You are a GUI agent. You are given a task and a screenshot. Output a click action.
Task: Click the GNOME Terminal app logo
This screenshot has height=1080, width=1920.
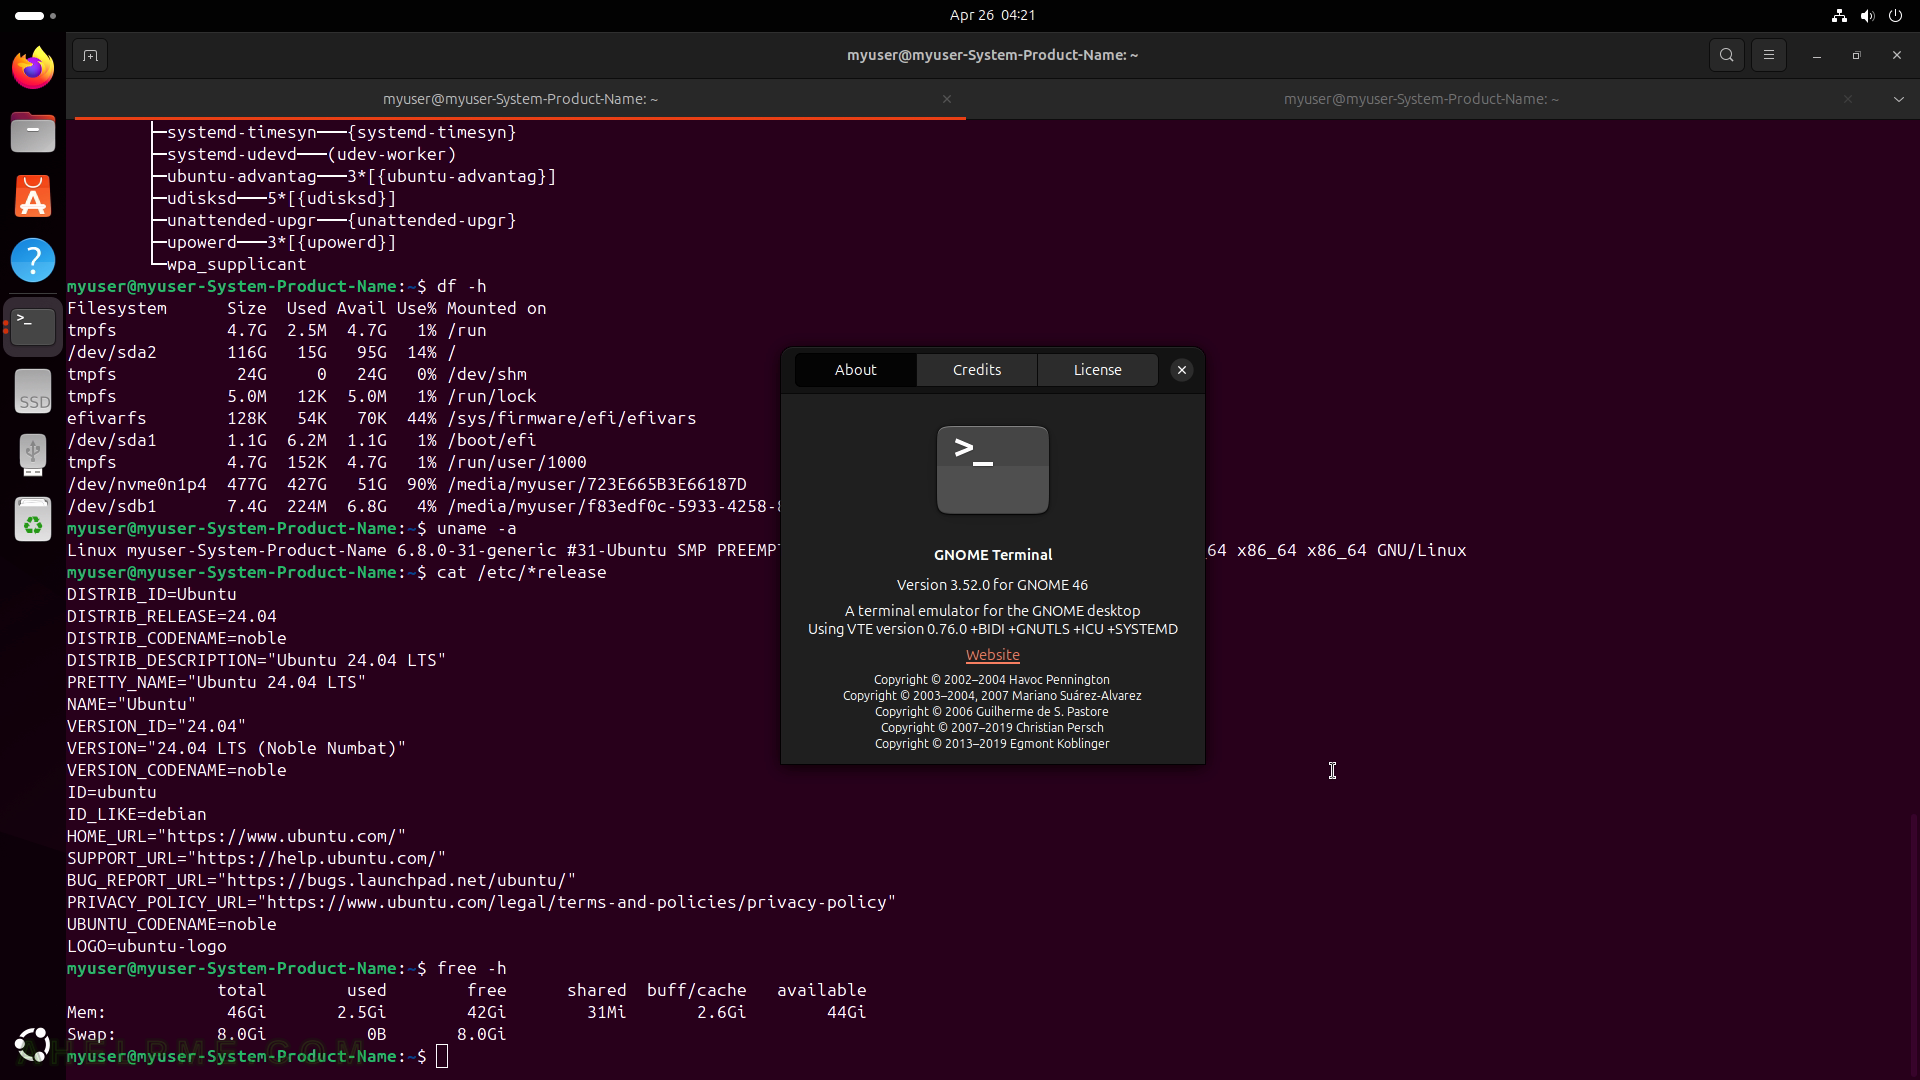click(993, 470)
